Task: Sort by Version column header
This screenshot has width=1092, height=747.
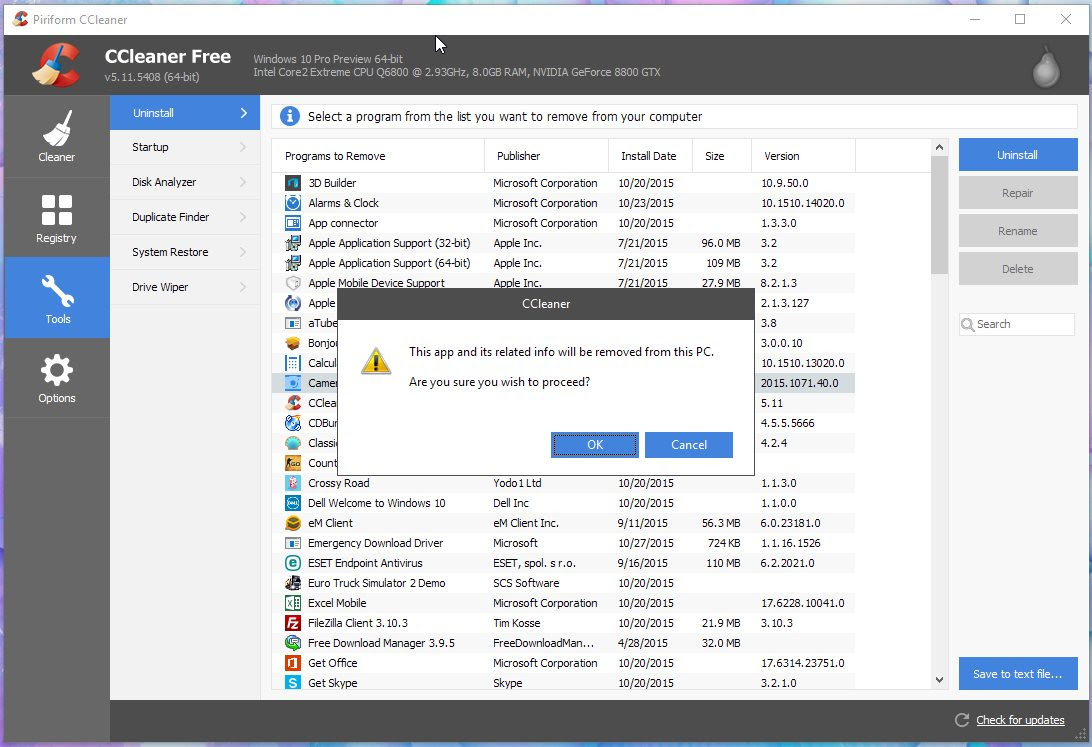Action: [804, 156]
